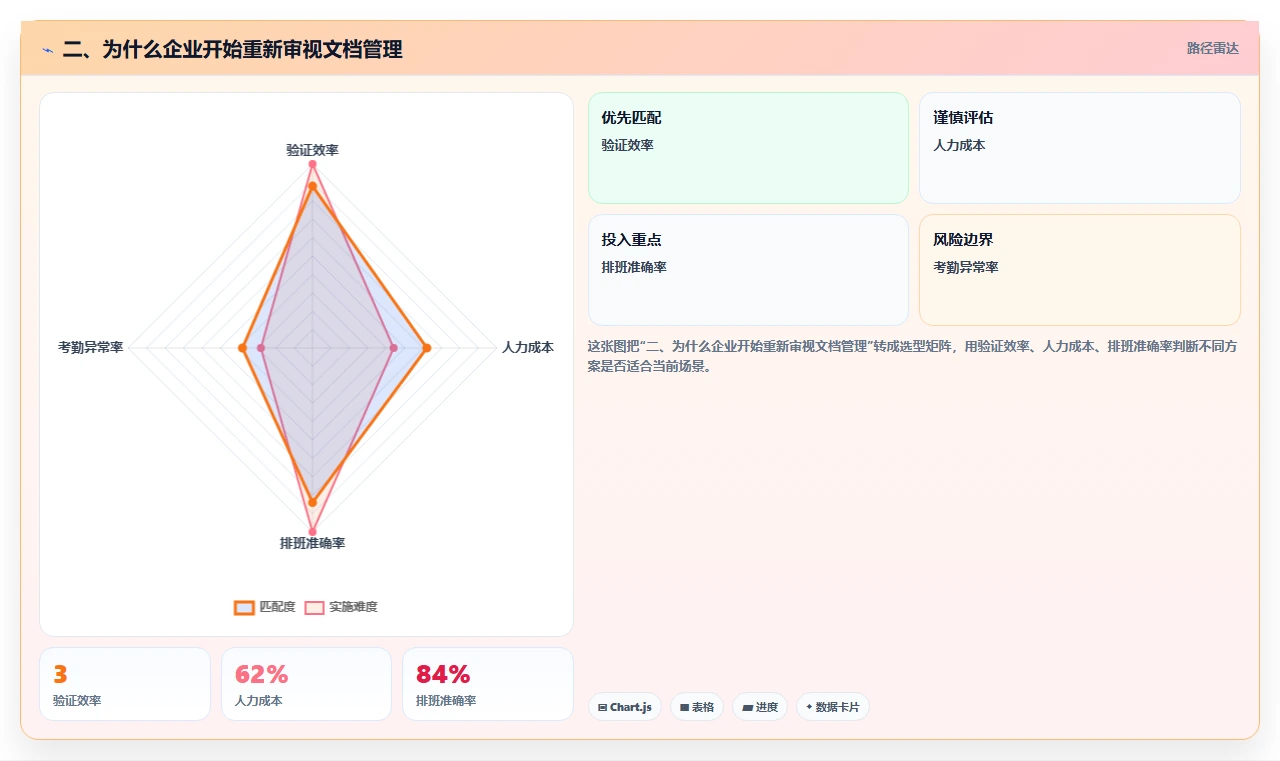
Task: Click the 验证效率 radar axis label
Action: pyautogui.click(x=312, y=150)
